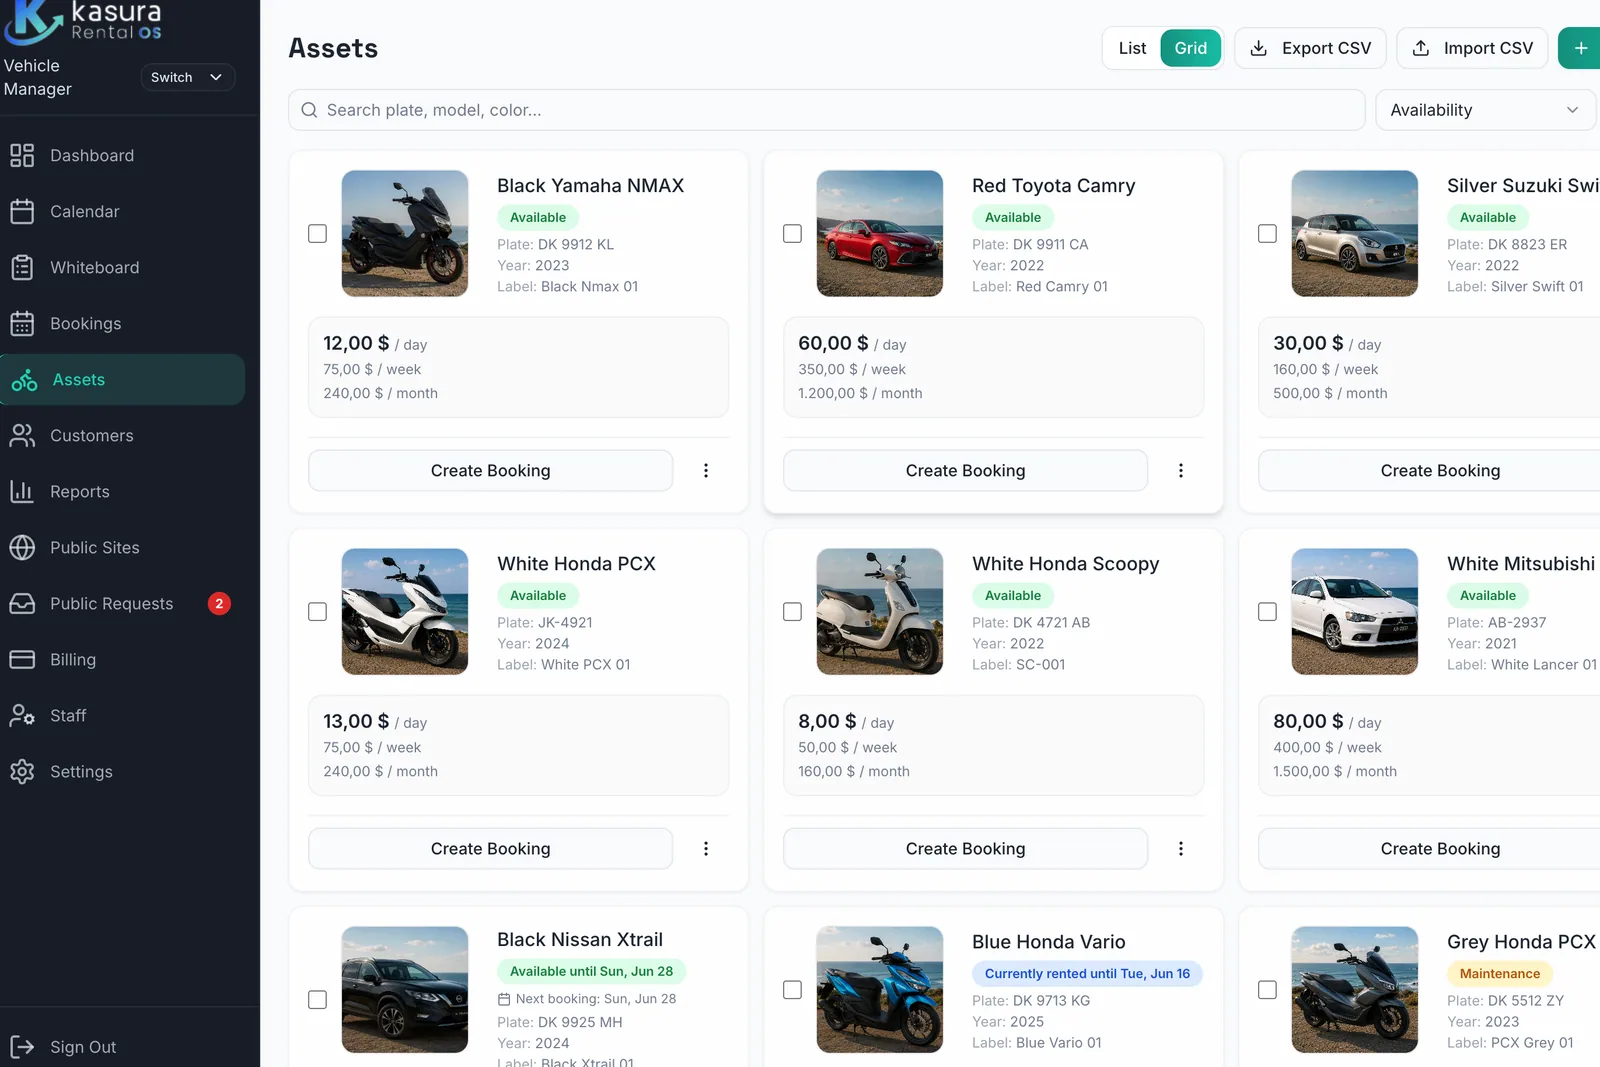Select the White Honda Scoopy checkbox

click(793, 611)
